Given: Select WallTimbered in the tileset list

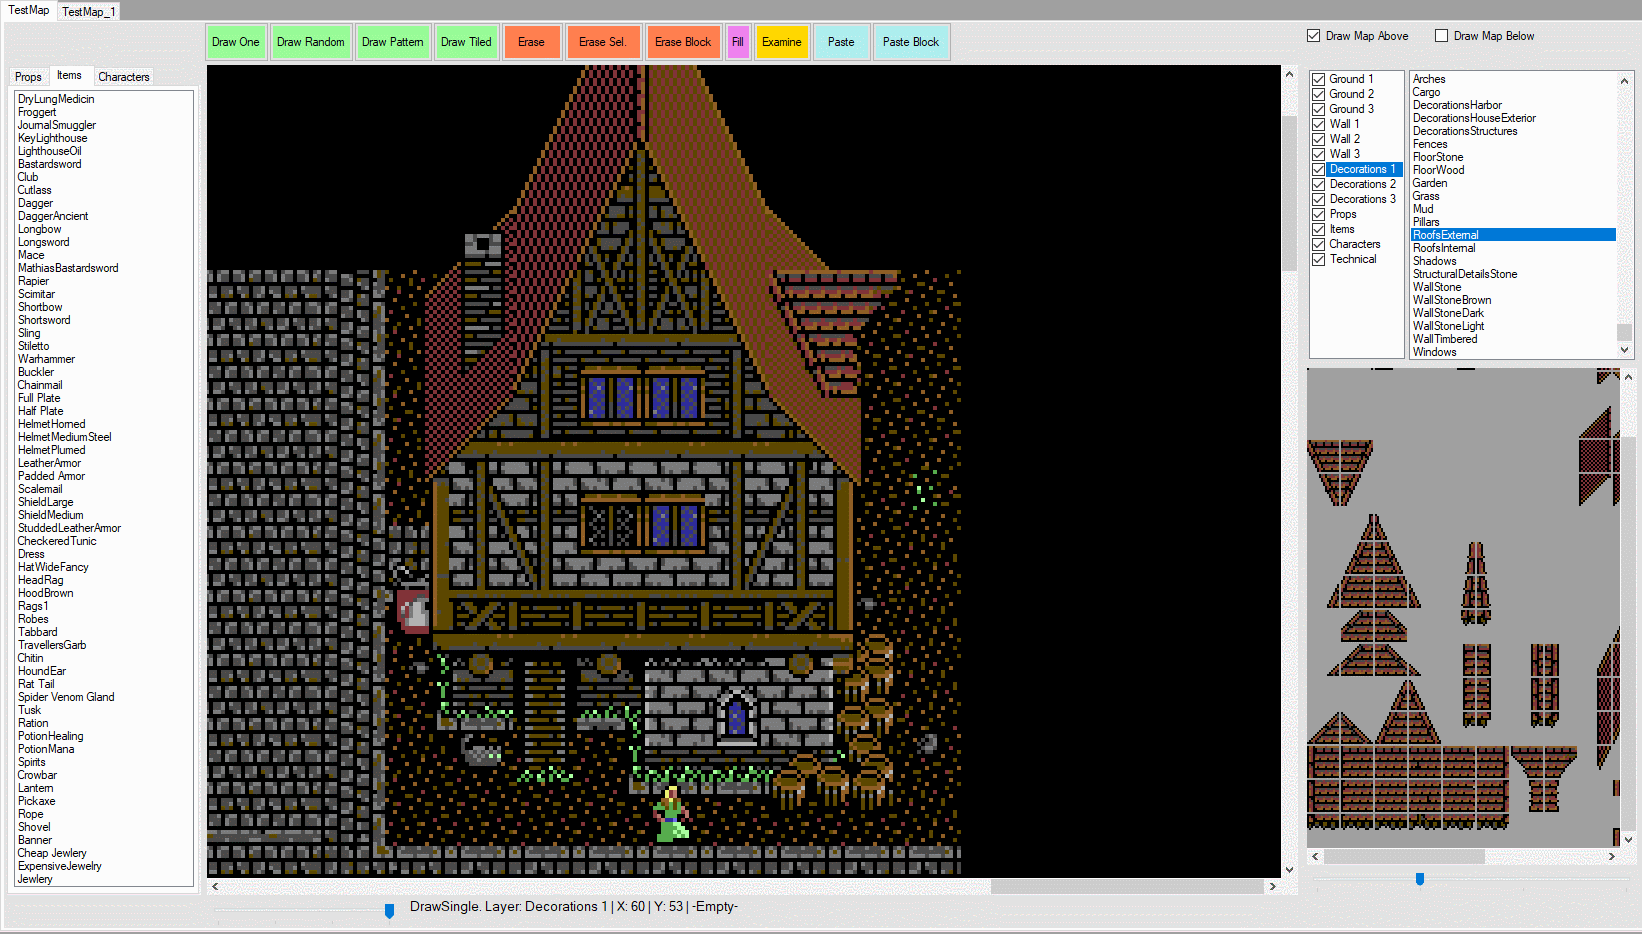Looking at the screenshot, I should coord(1444,339).
